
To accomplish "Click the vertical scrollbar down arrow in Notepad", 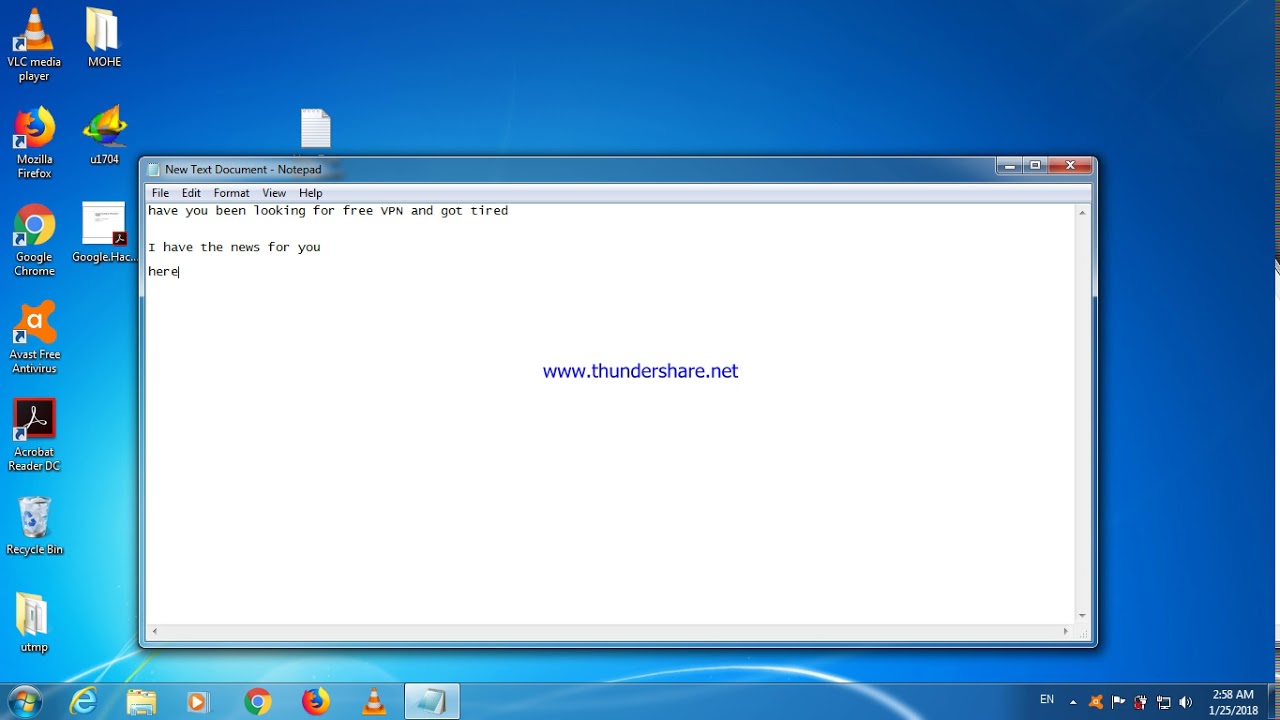I will coord(1082,616).
